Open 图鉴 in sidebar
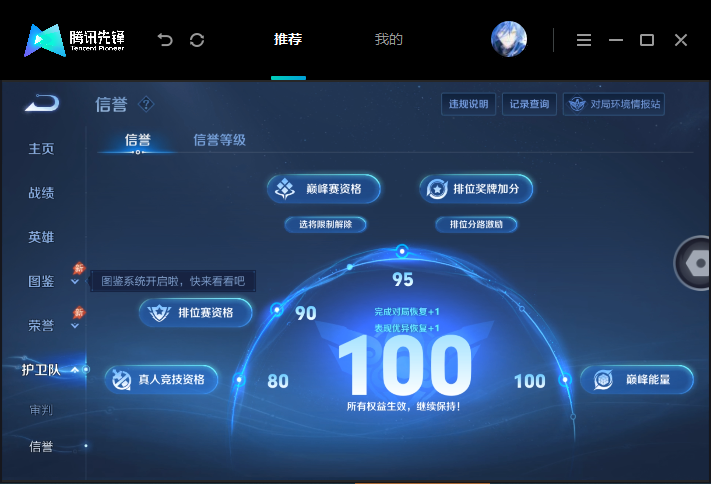This screenshot has height=484, width=711. [41, 281]
